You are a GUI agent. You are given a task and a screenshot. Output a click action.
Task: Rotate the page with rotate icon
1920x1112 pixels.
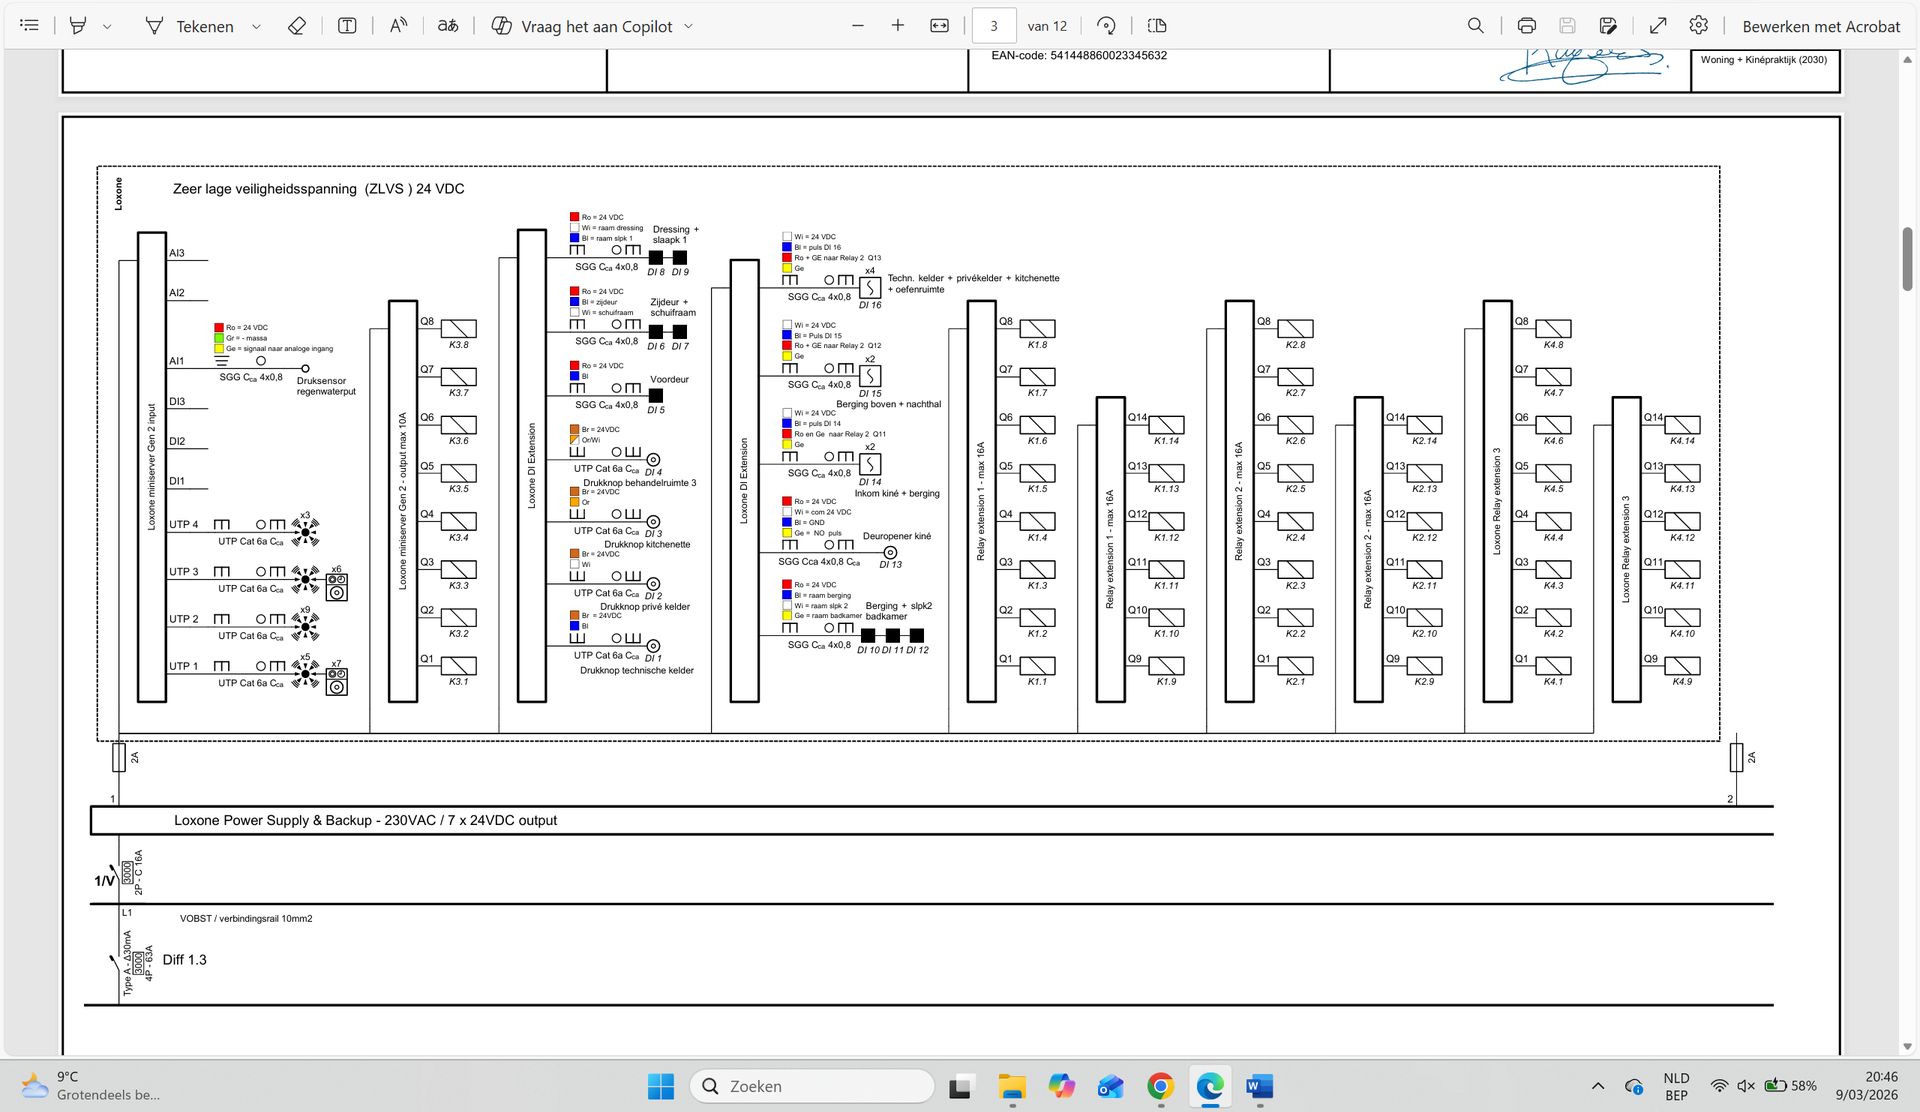point(1106,26)
